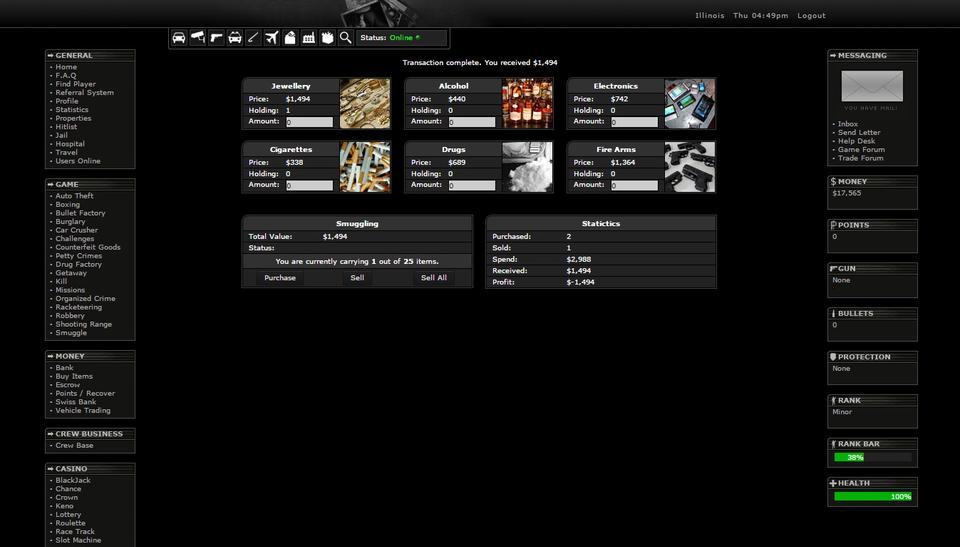Click the airplane travel icon
Image resolution: width=960 pixels, height=547 pixels.
272,38
